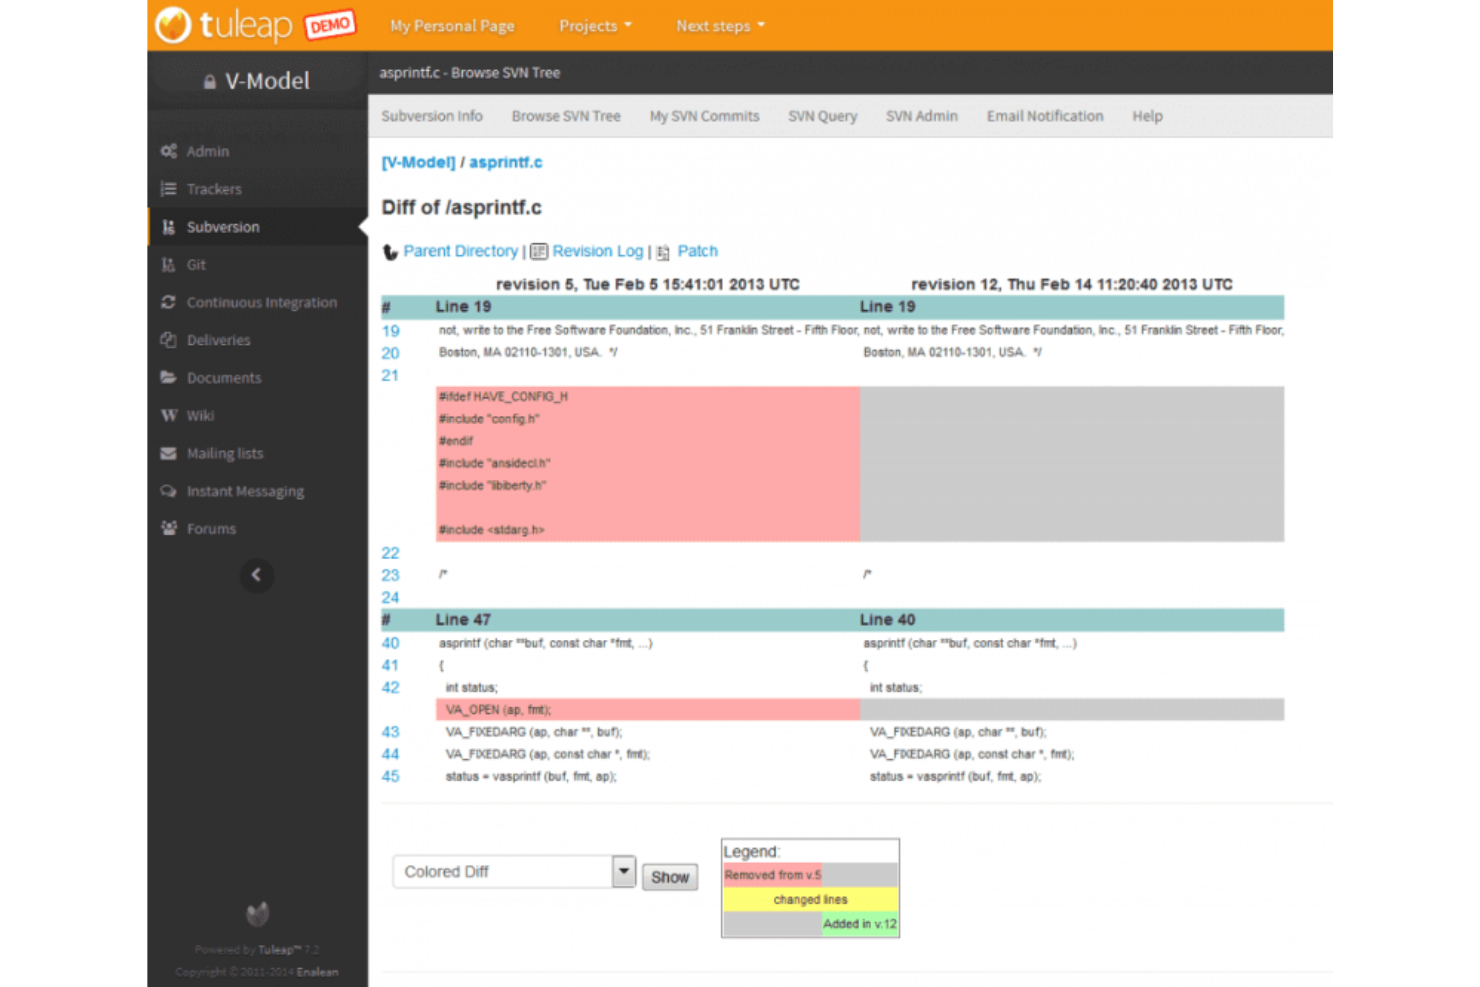Open the Git section icon in sidebar
The image size is (1480, 987).
pos(169,264)
